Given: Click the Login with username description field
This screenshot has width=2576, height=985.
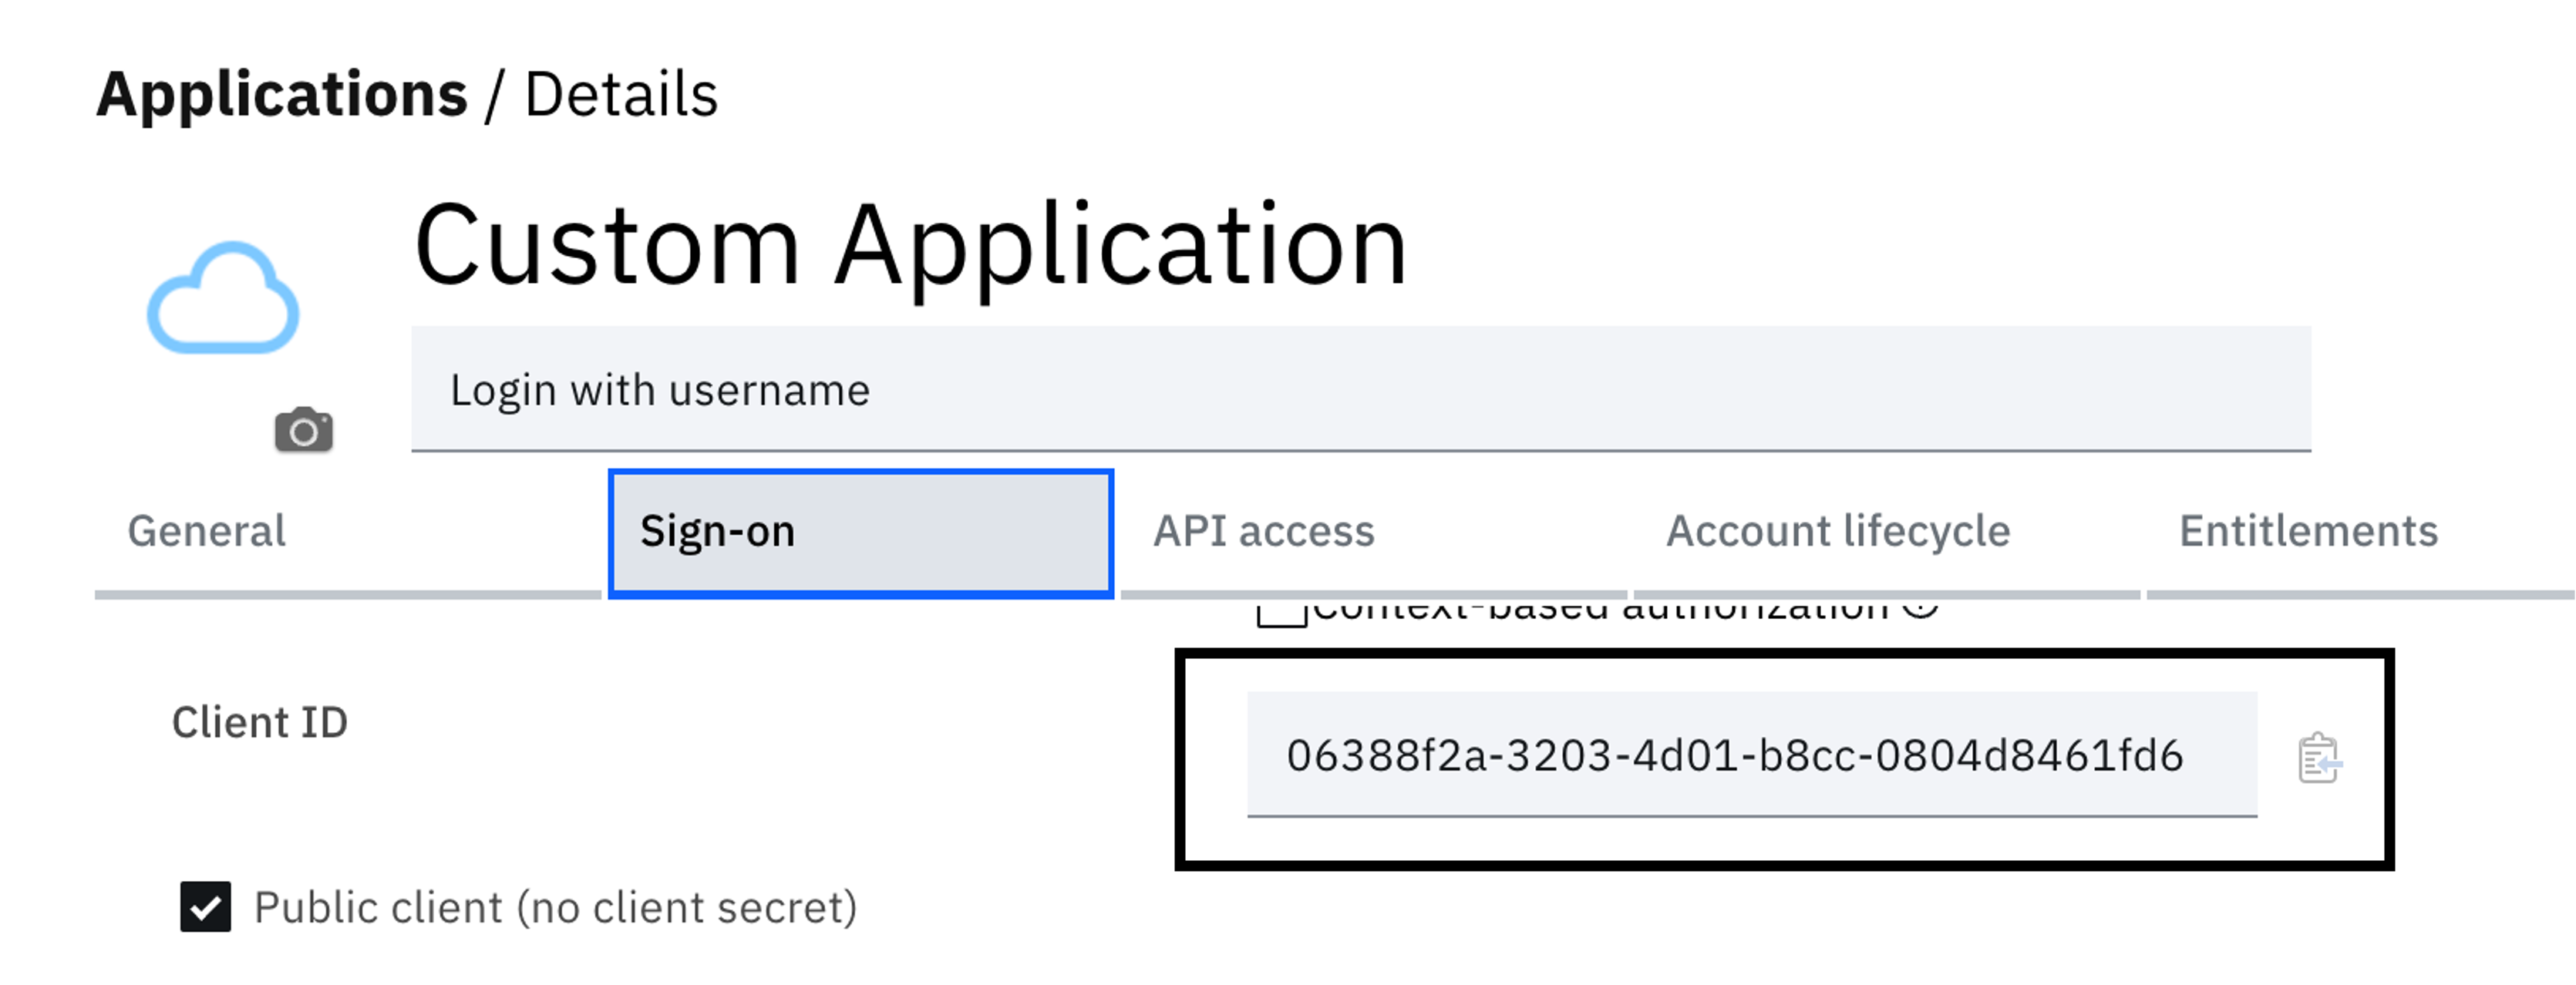Looking at the screenshot, I should (x=1361, y=389).
